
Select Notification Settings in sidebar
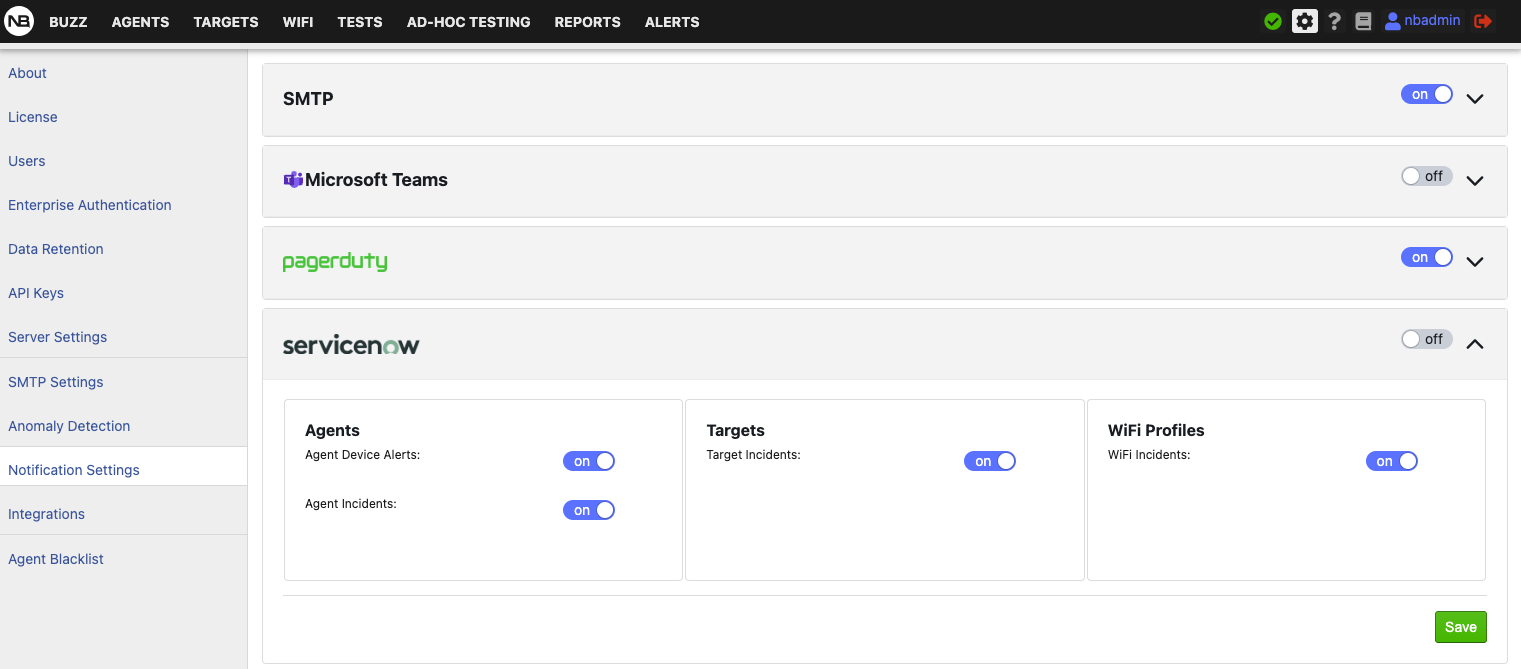coord(74,470)
